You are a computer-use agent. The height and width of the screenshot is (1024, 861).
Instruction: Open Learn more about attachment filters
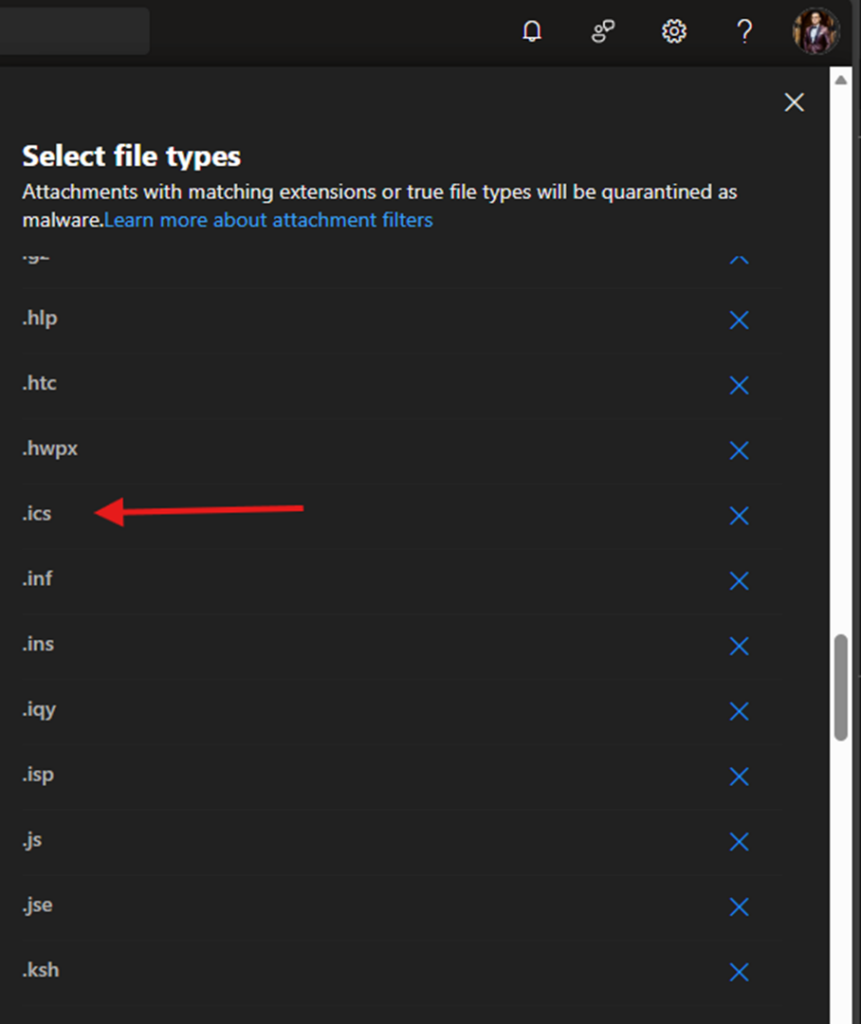(269, 220)
